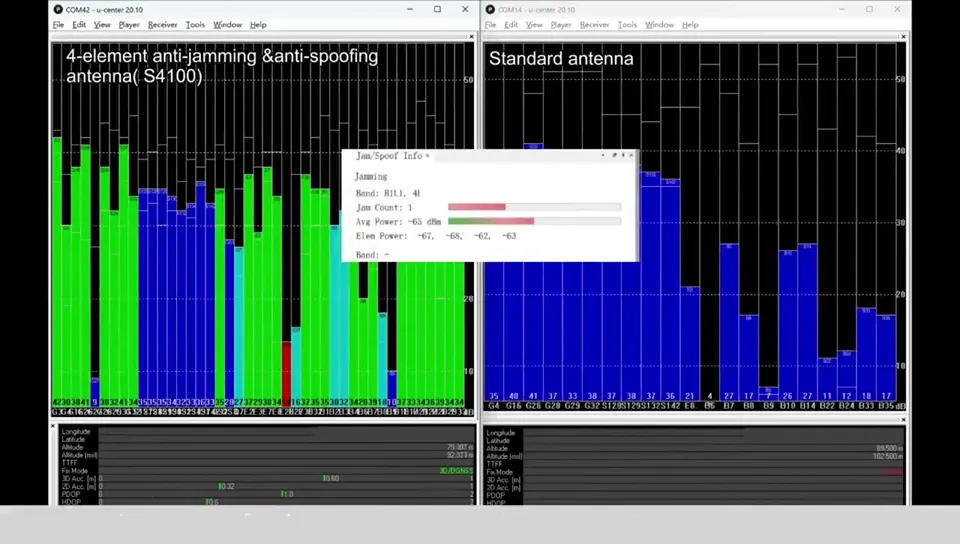The image size is (960, 544).
Task: Open Window menu in COM14 window
Action: tap(659, 25)
